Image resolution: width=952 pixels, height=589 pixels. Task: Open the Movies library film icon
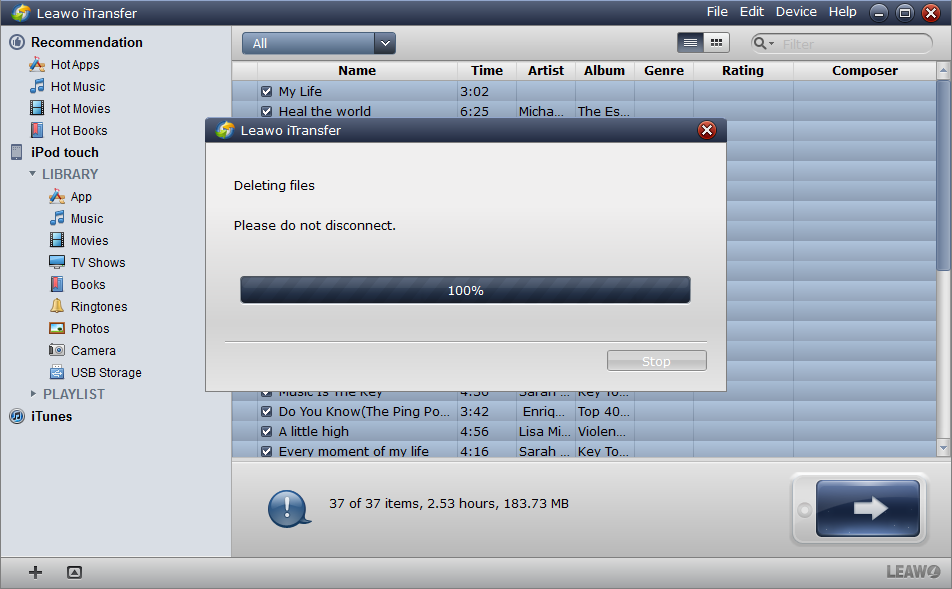(57, 240)
